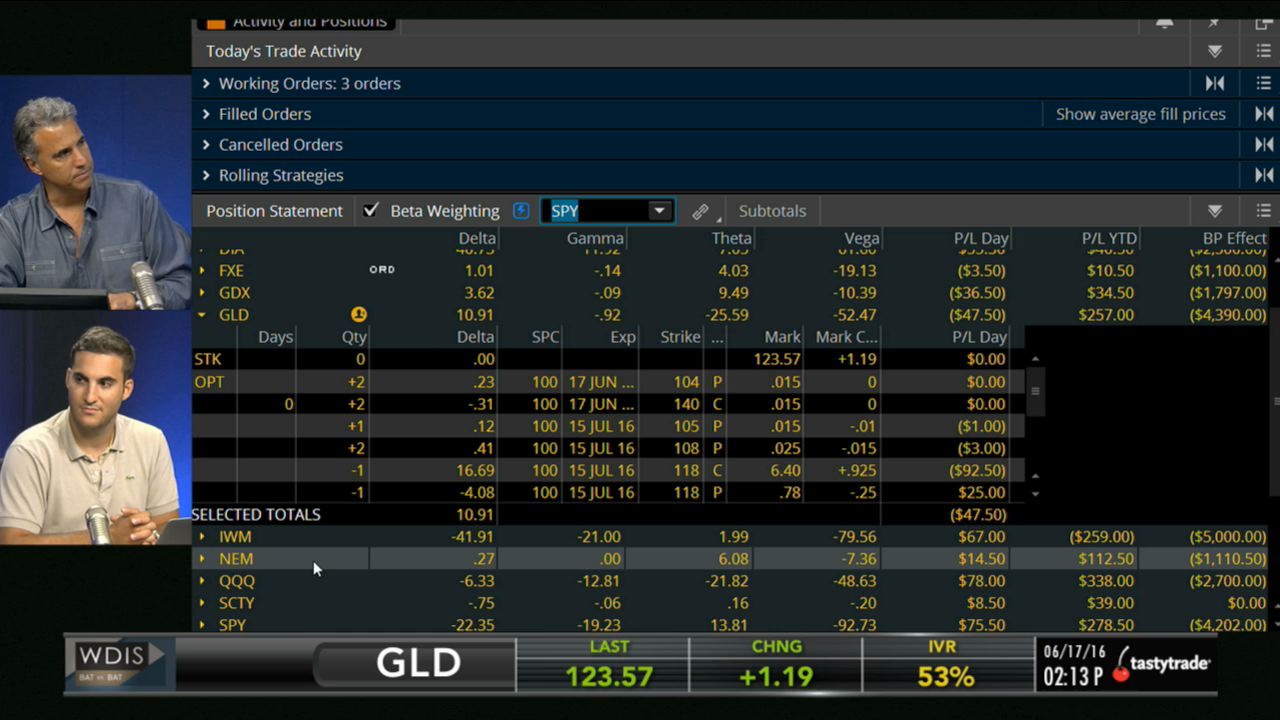Select QQQ P/L YTD value $338.00
The width and height of the screenshot is (1280, 720).
(x=1106, y=581)
